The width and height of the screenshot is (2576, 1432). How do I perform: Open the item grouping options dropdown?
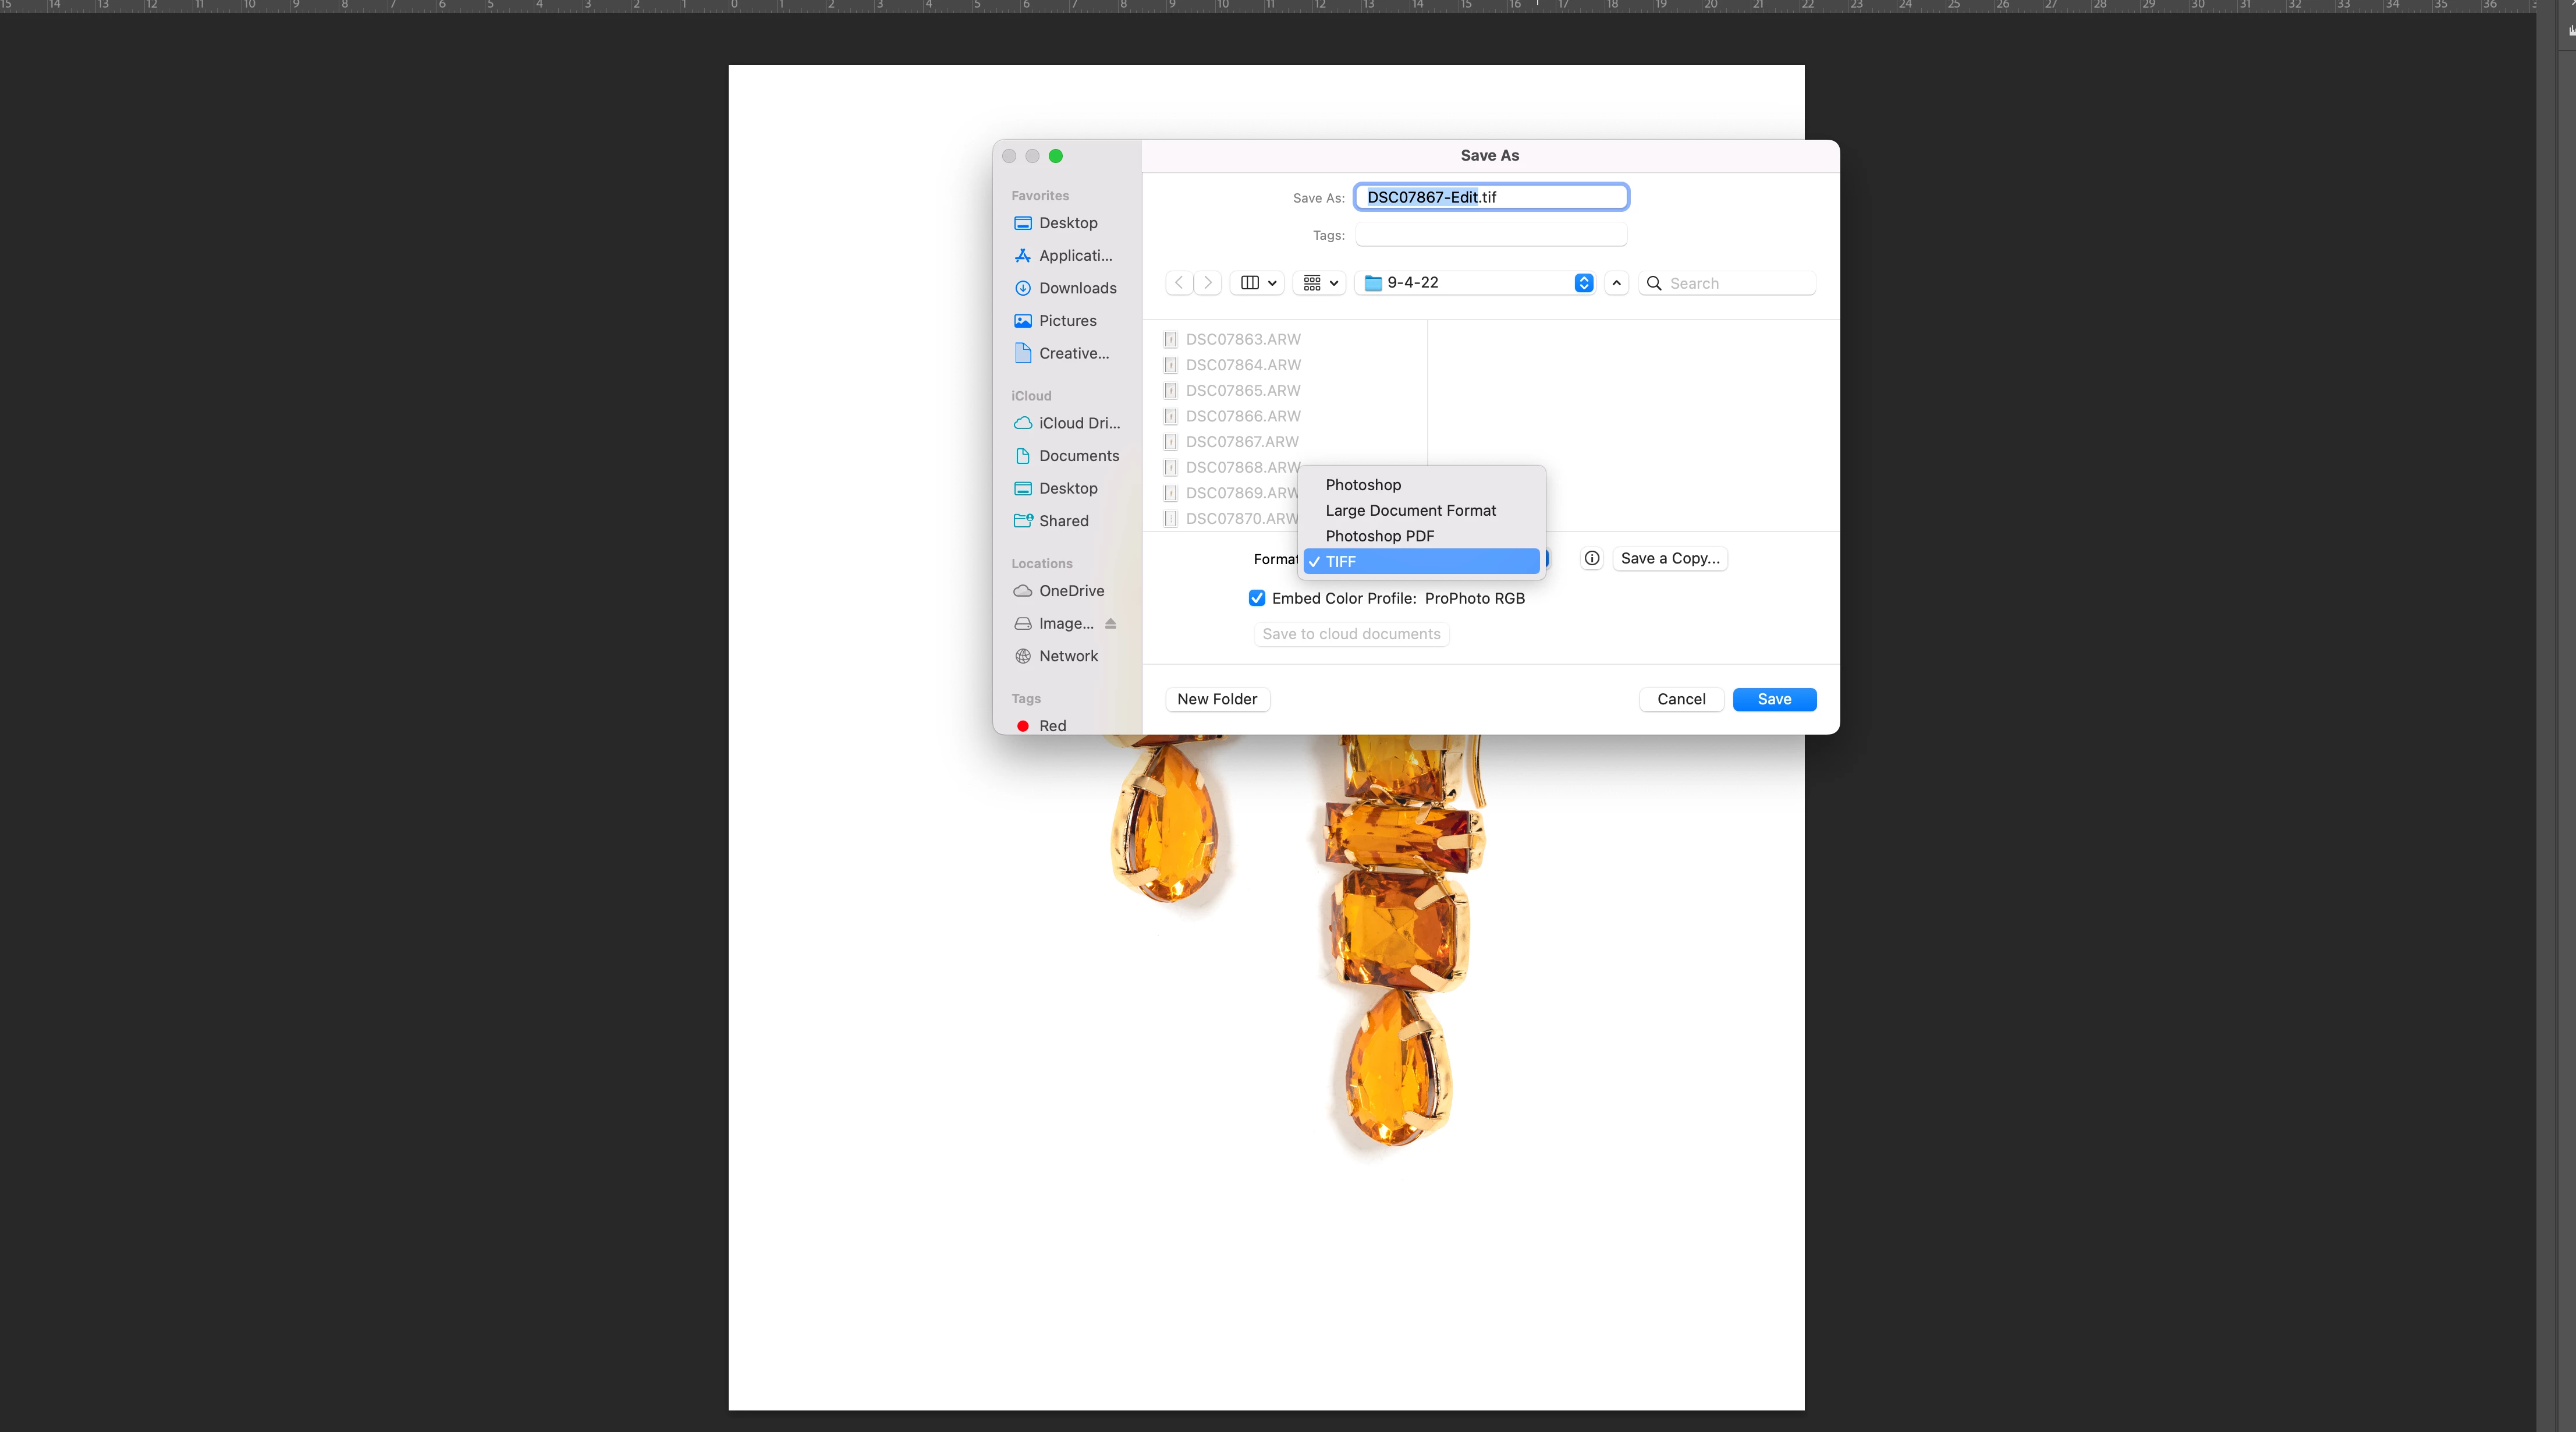(x=1320, y=283)
